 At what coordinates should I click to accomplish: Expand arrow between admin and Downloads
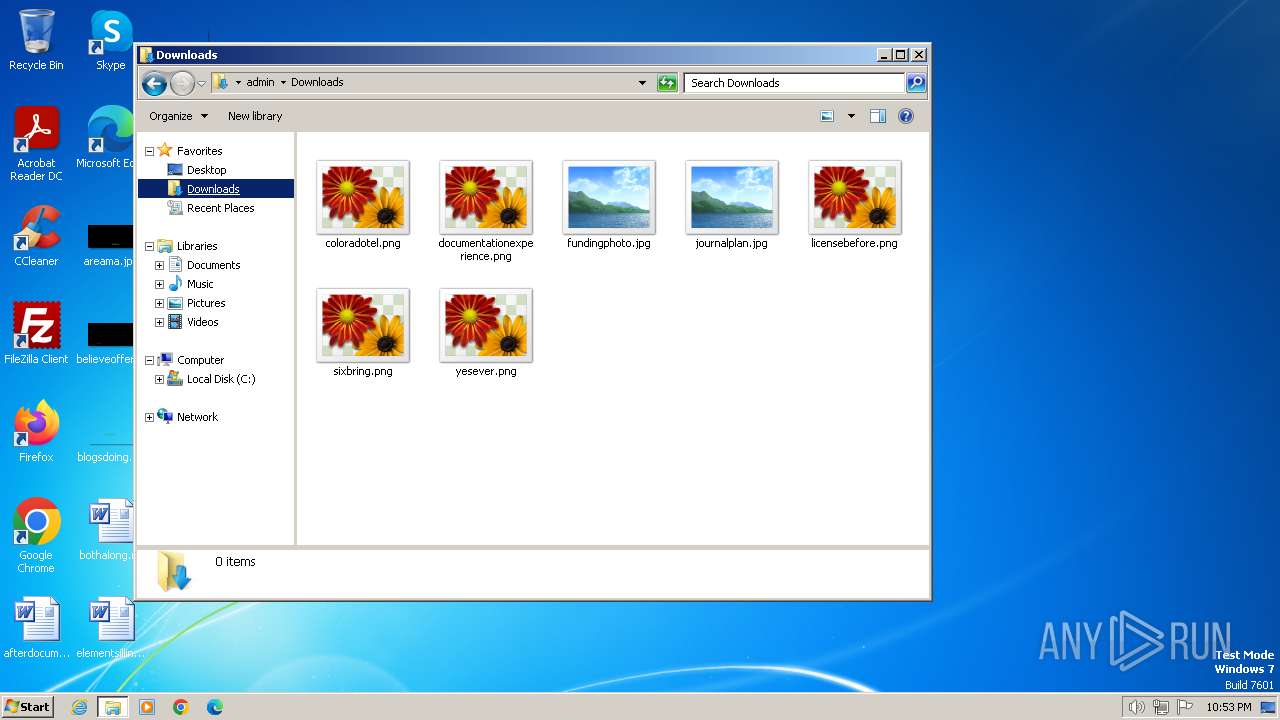283,82
